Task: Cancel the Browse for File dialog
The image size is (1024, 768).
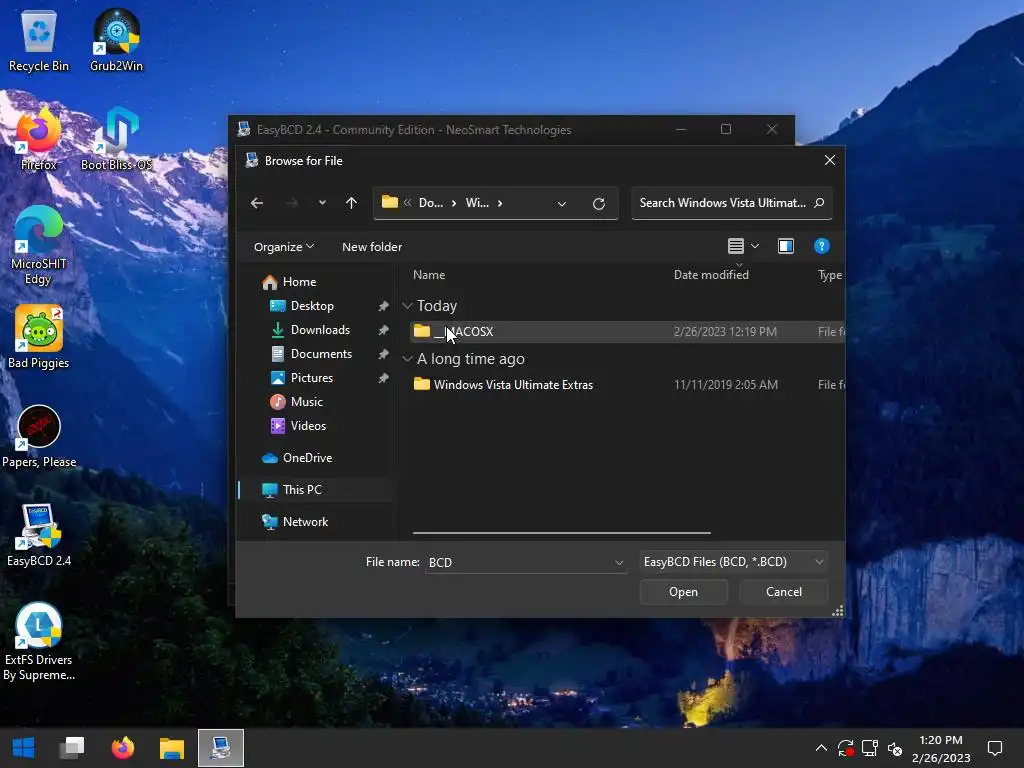Action: tap(784, 592)
